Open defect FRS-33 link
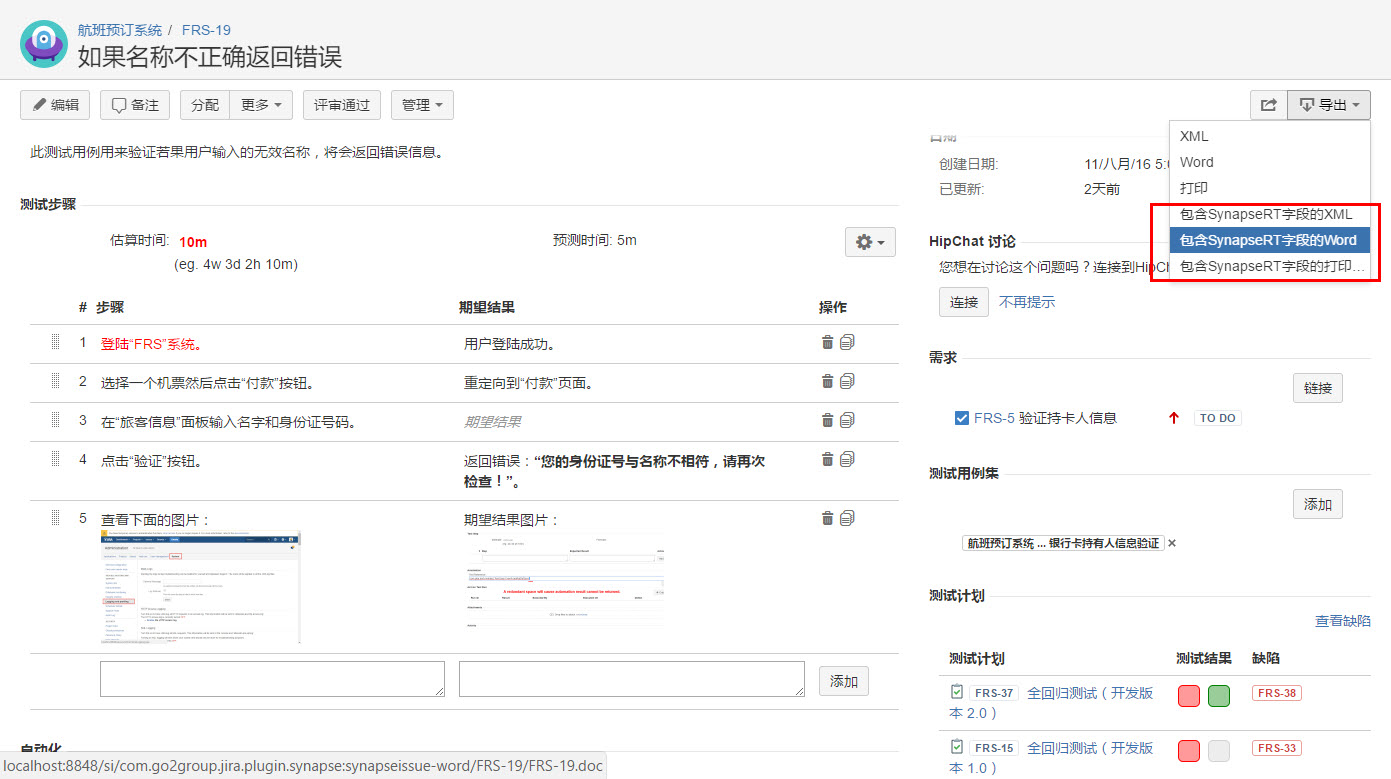 (x=1277, y=748)
